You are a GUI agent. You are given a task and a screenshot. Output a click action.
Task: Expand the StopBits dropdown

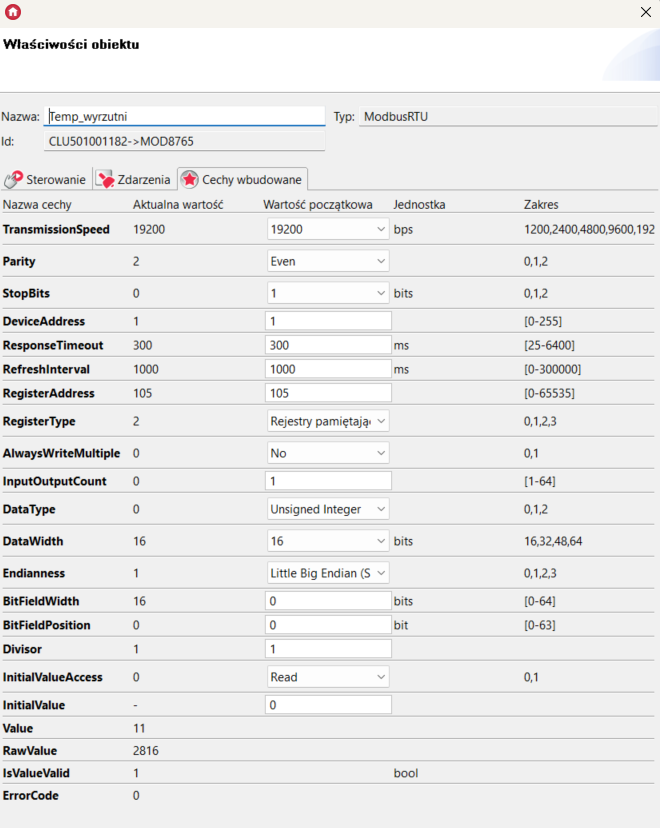328,294
